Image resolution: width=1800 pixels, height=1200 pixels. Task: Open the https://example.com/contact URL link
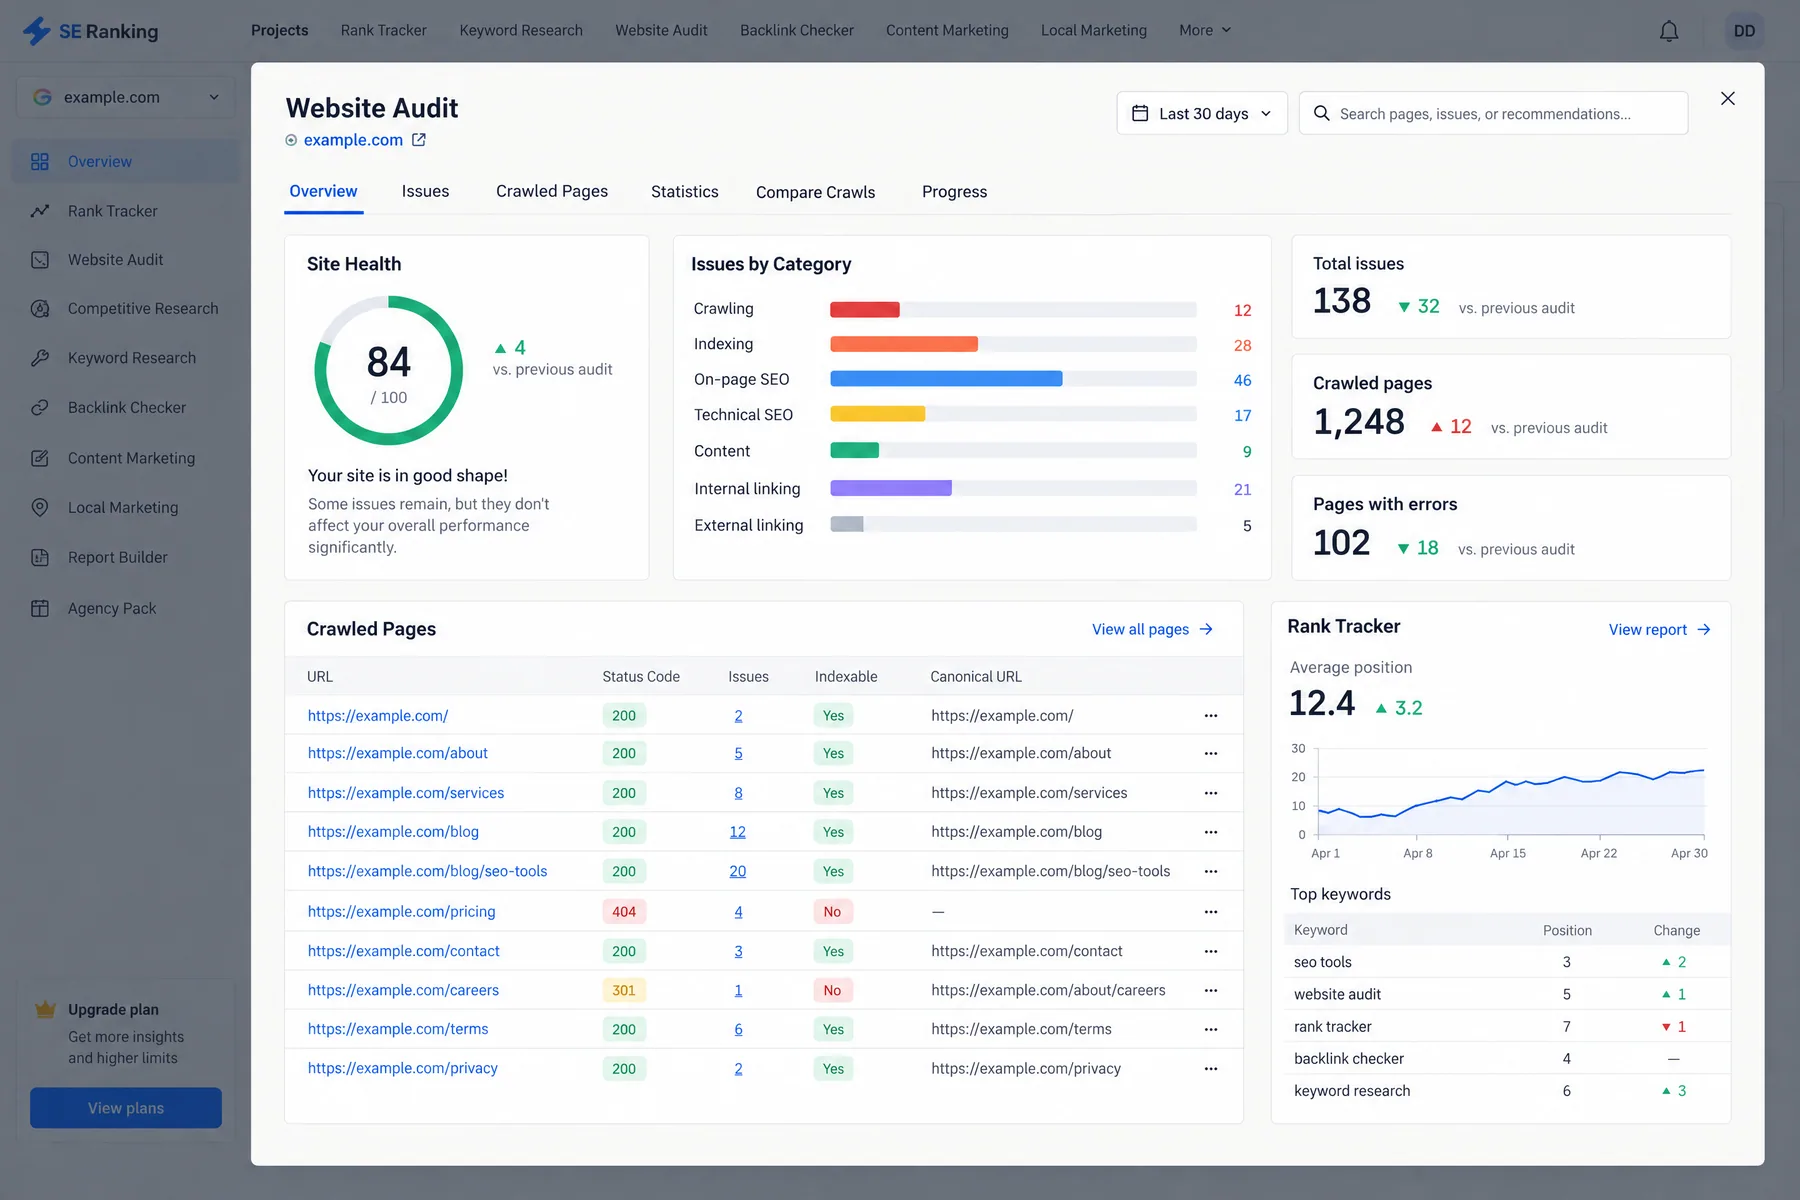pyautogui.click(x=403, y=951)
